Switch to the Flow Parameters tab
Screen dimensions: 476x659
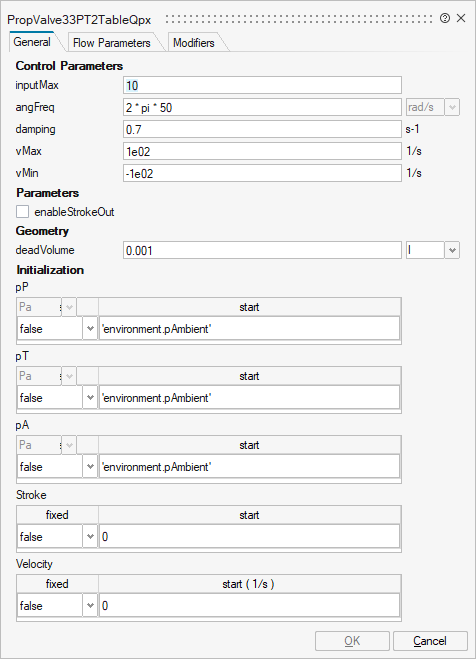click(x=111, y=42)
